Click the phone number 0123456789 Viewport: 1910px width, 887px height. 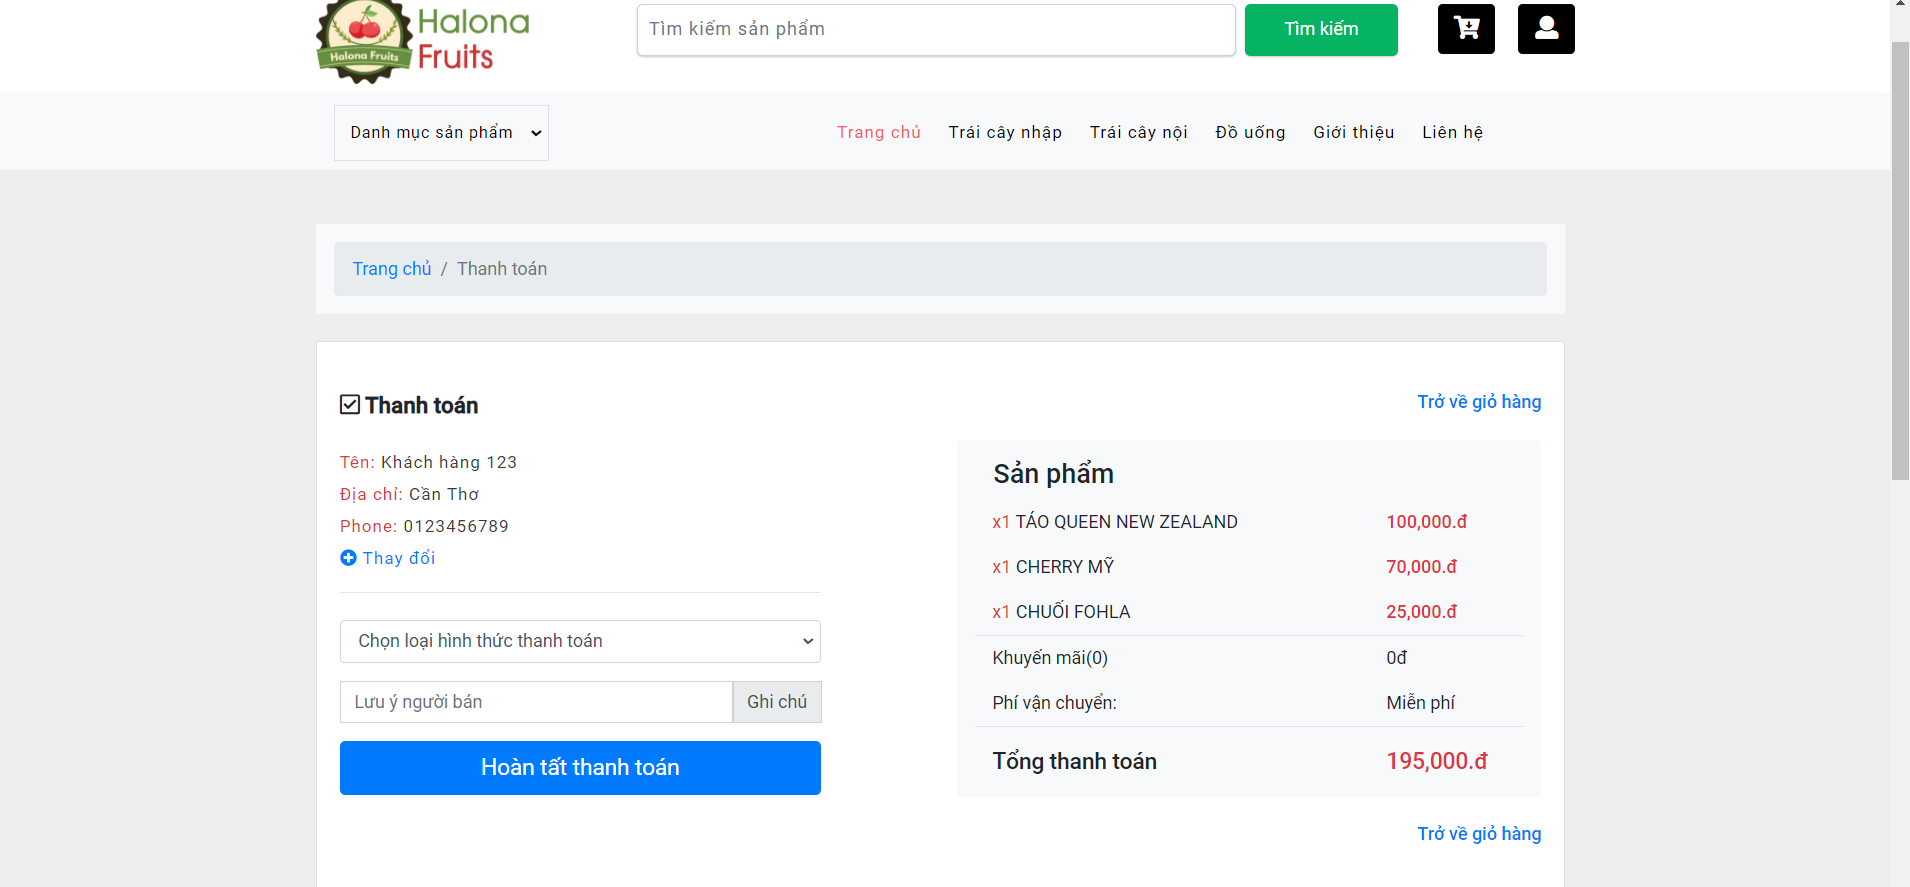456,526
